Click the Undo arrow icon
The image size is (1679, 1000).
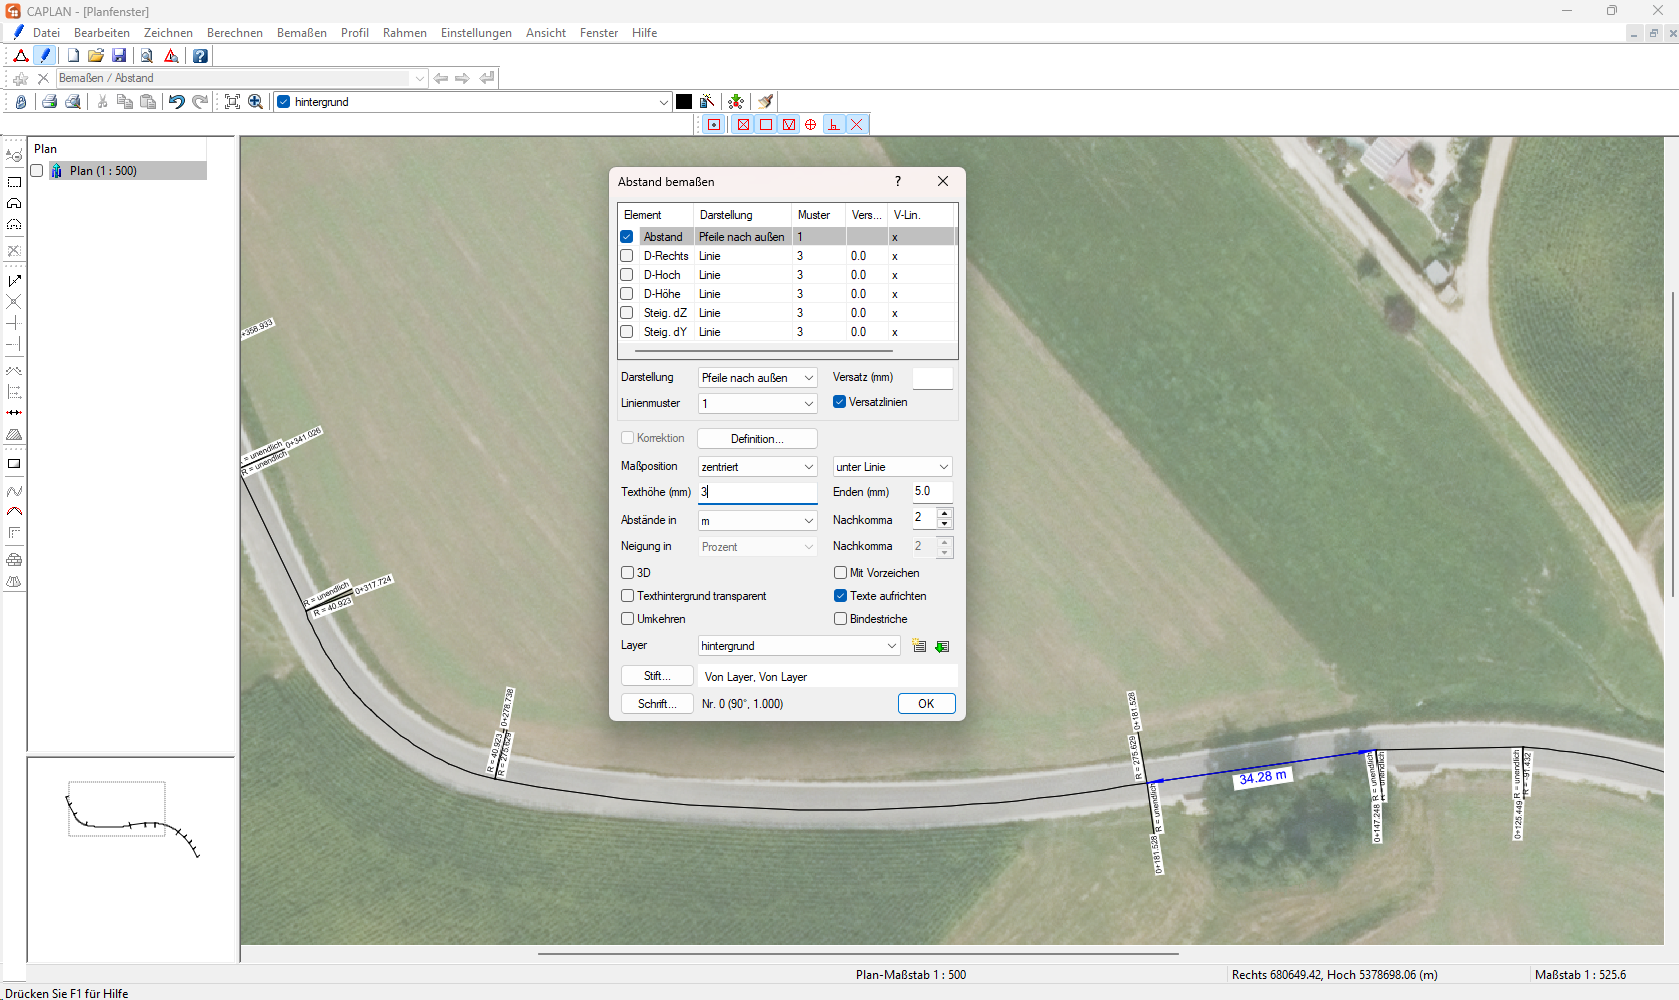[176, 102]
